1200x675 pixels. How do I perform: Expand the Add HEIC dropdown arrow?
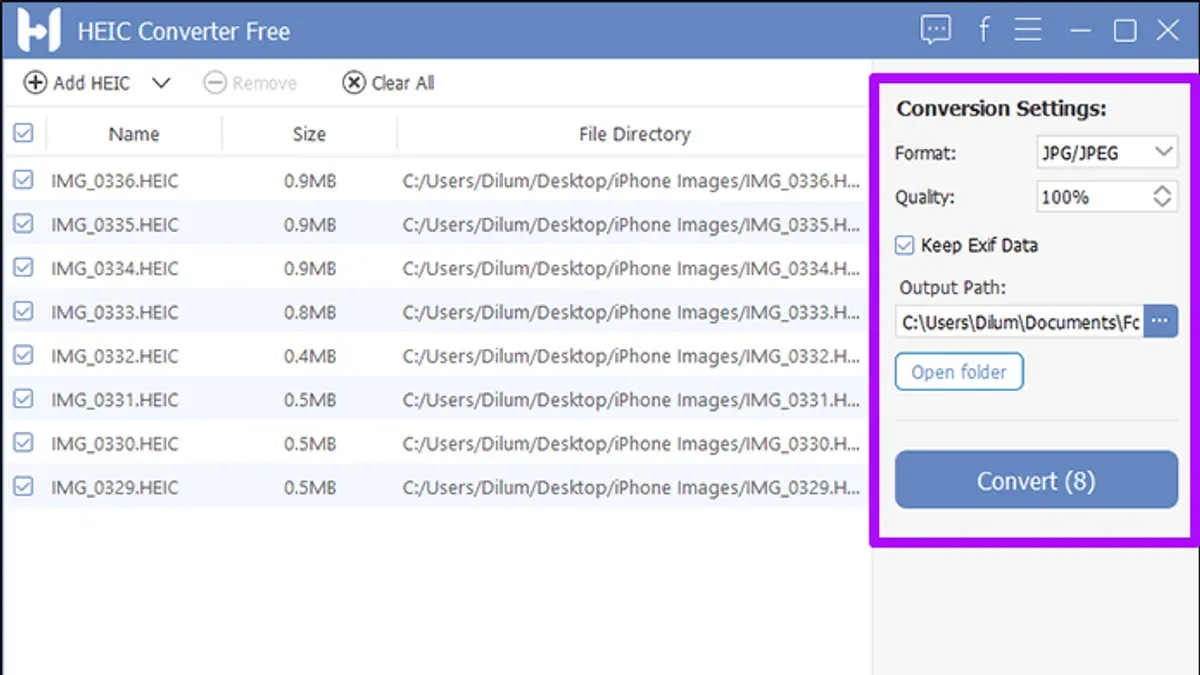coord(161,83)
